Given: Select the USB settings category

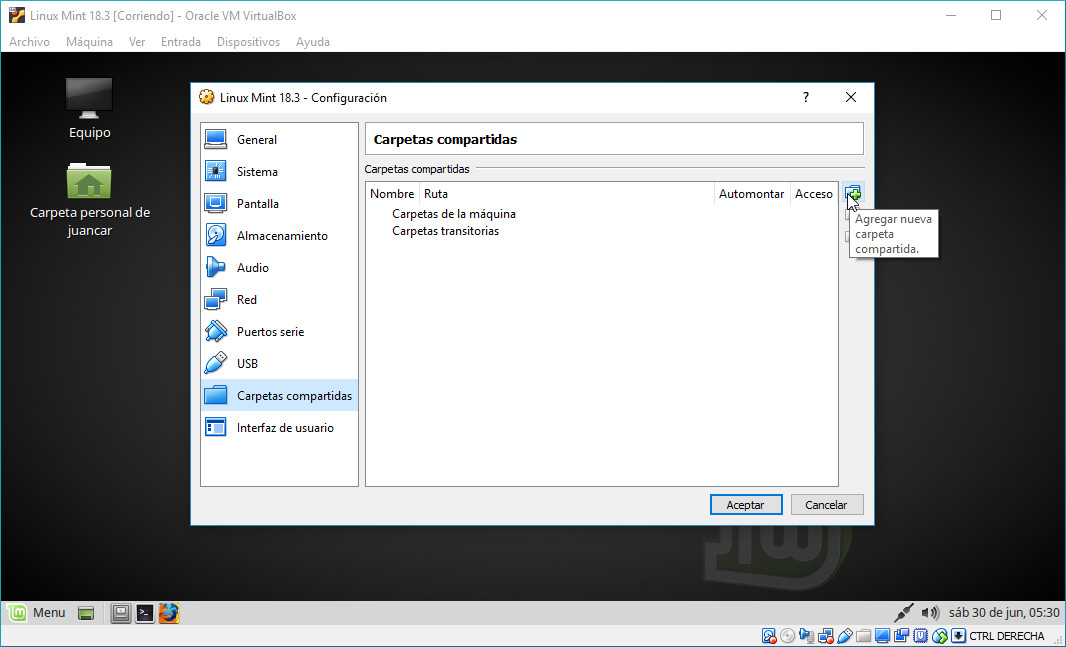Looking at the screenshot, I should click(247, 364).
